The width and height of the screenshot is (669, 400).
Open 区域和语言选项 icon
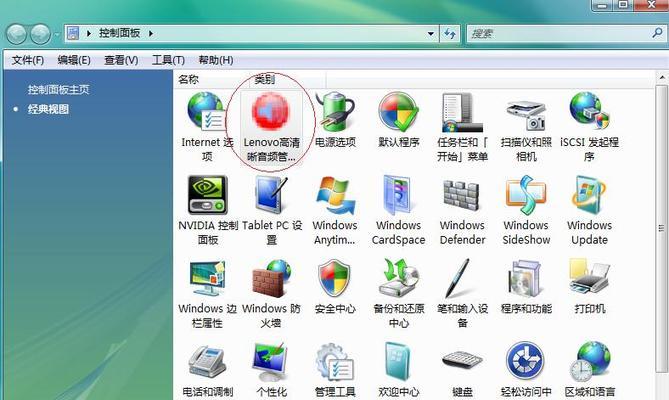click(x=590, y=362)
